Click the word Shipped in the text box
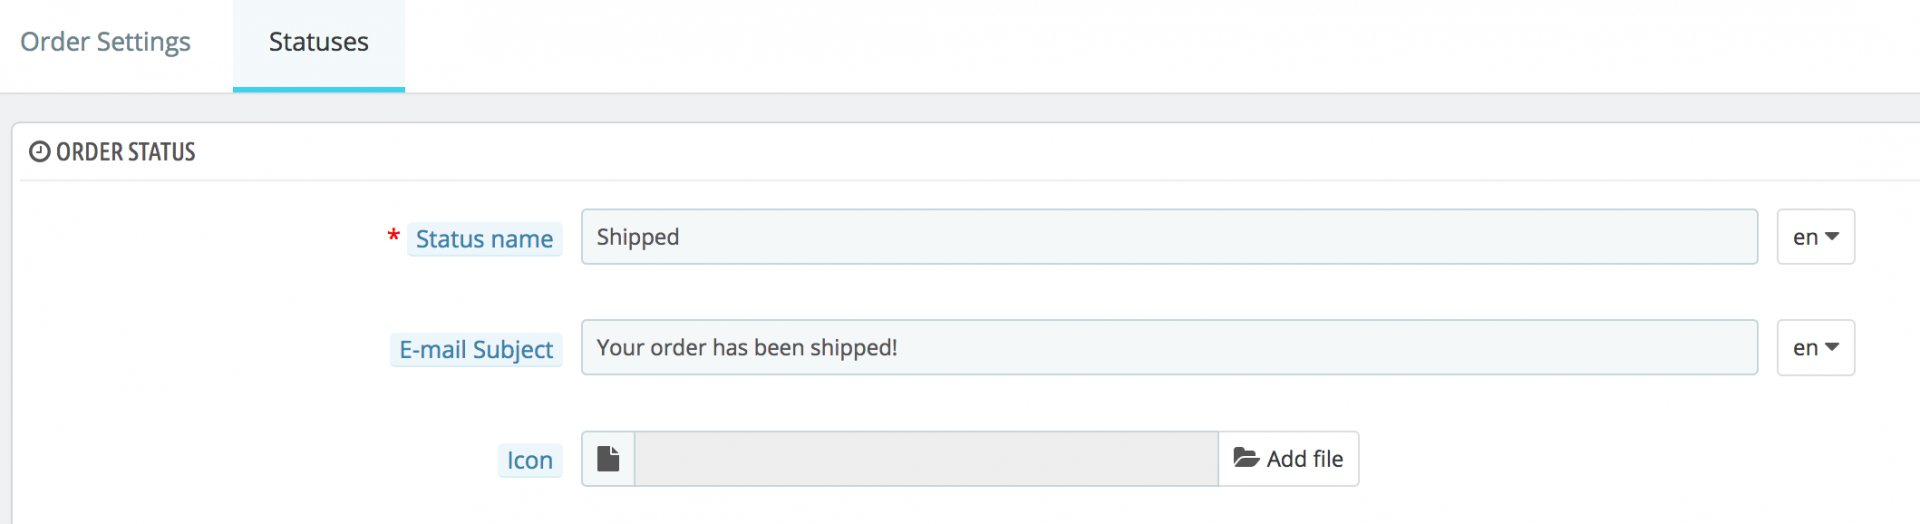The image size is (1920, 524). [x=638, y=237]
